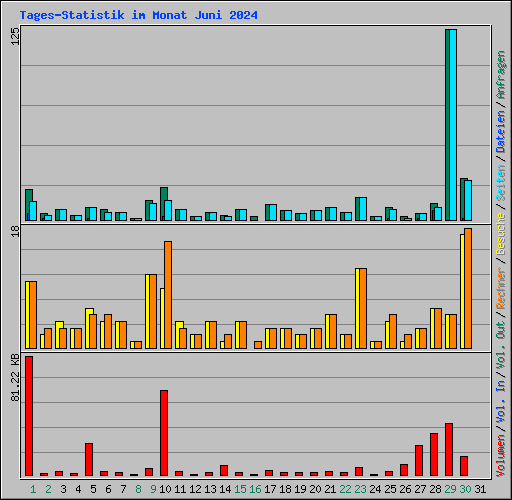Image resolution: width=512 pixels, height=500 pixels.
Task: Click the cyan Seiten bar for day 23
Action: (363, 209)
